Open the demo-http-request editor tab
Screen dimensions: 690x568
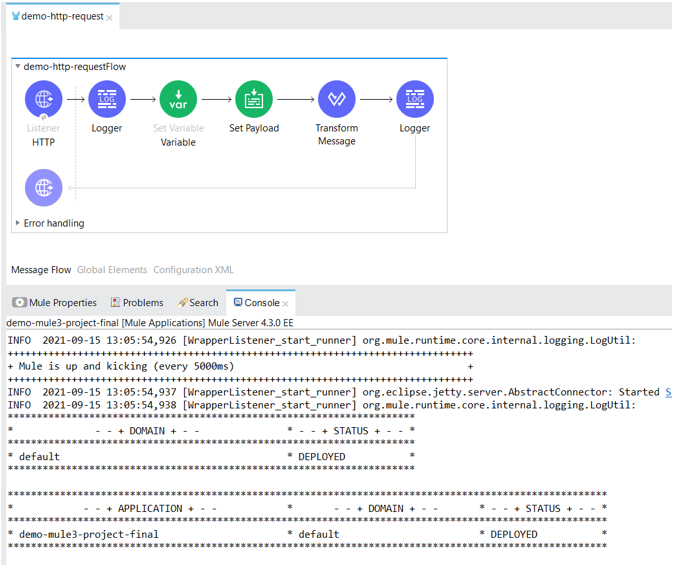[x=62, y=16]
